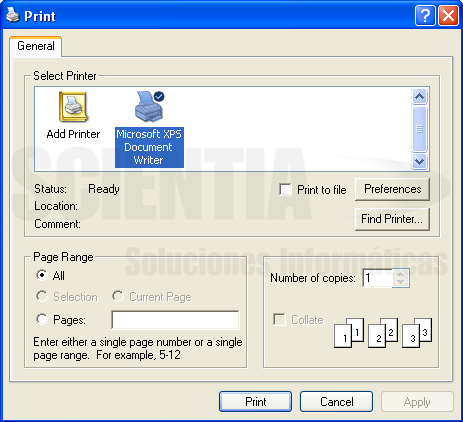463x422 pixels.
Task: Click the printer list scroll up arrow
Action: (419, 97)
